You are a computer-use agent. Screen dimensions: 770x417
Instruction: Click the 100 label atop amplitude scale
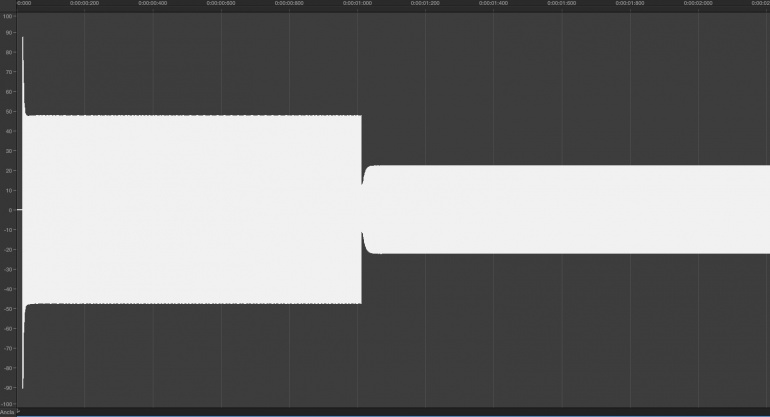[7, 16]
